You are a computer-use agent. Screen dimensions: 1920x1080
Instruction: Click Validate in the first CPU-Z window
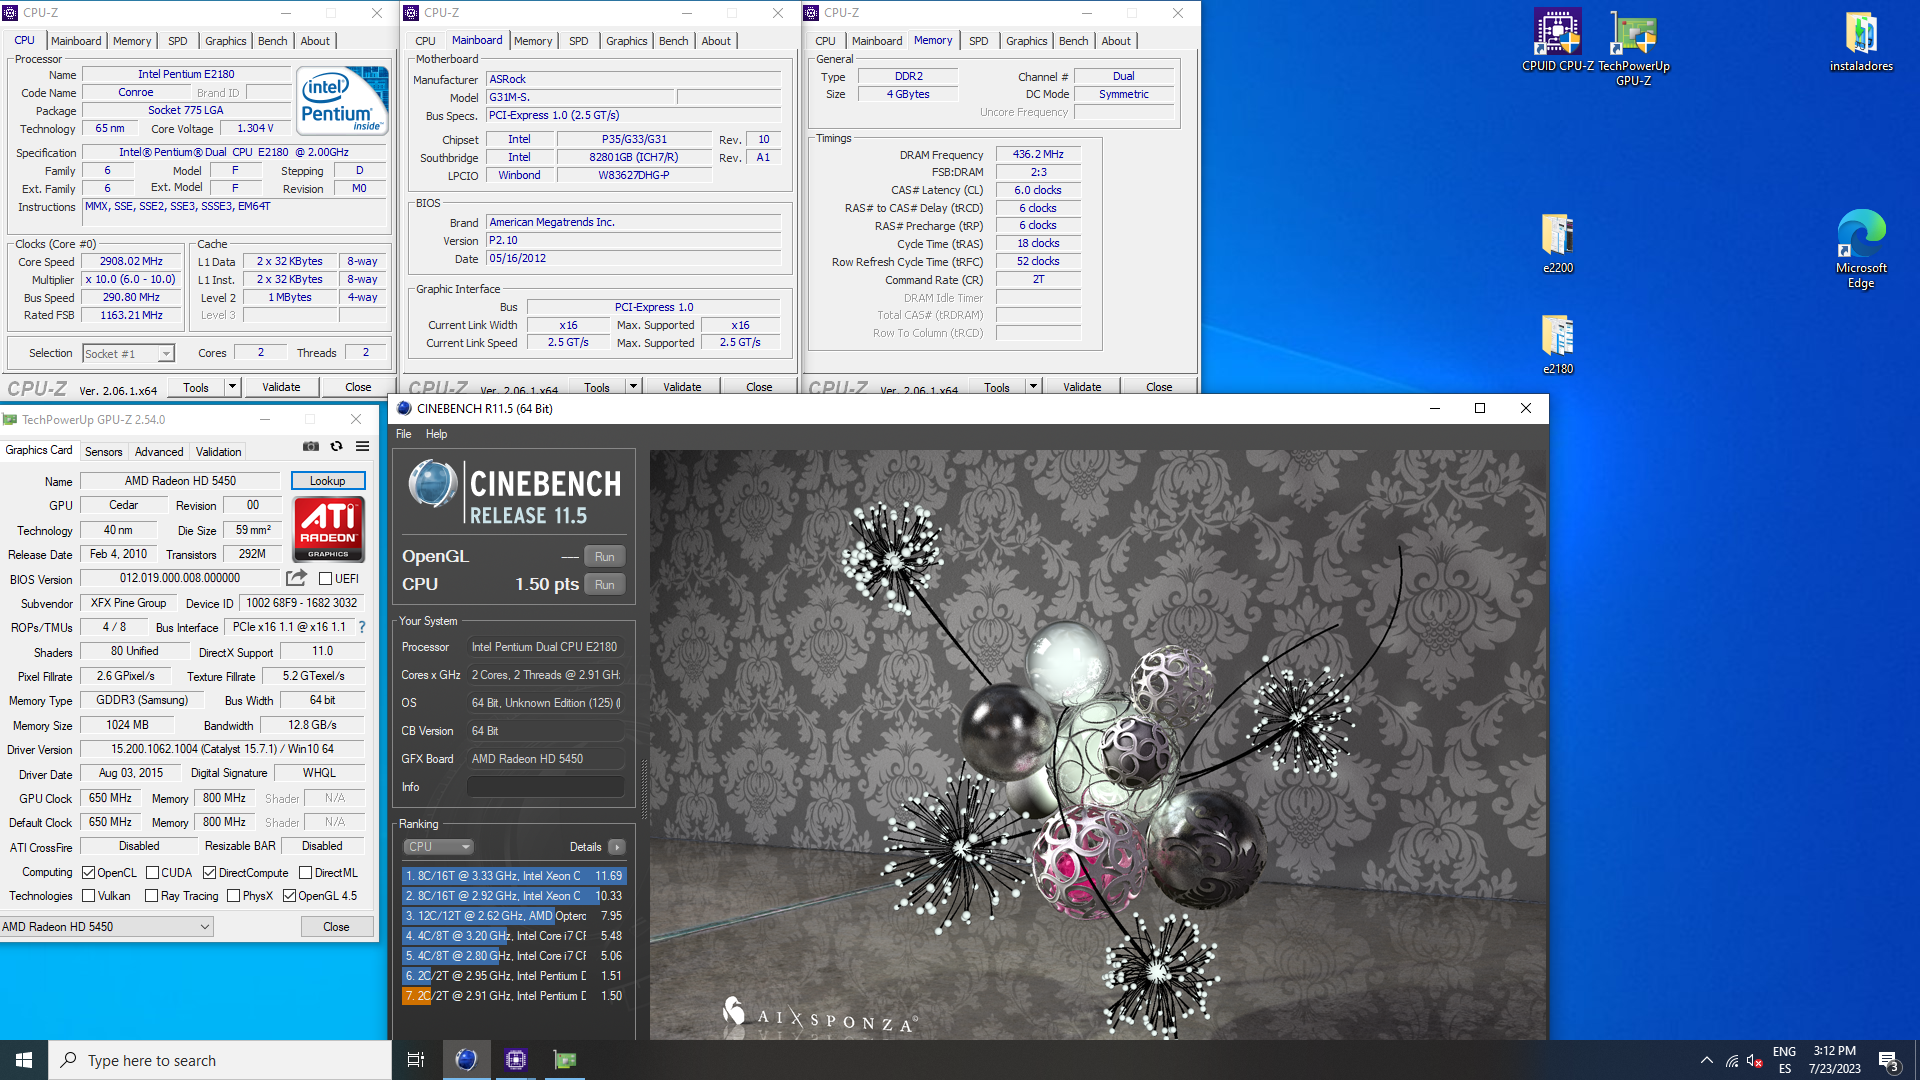[x=281, y=387]
